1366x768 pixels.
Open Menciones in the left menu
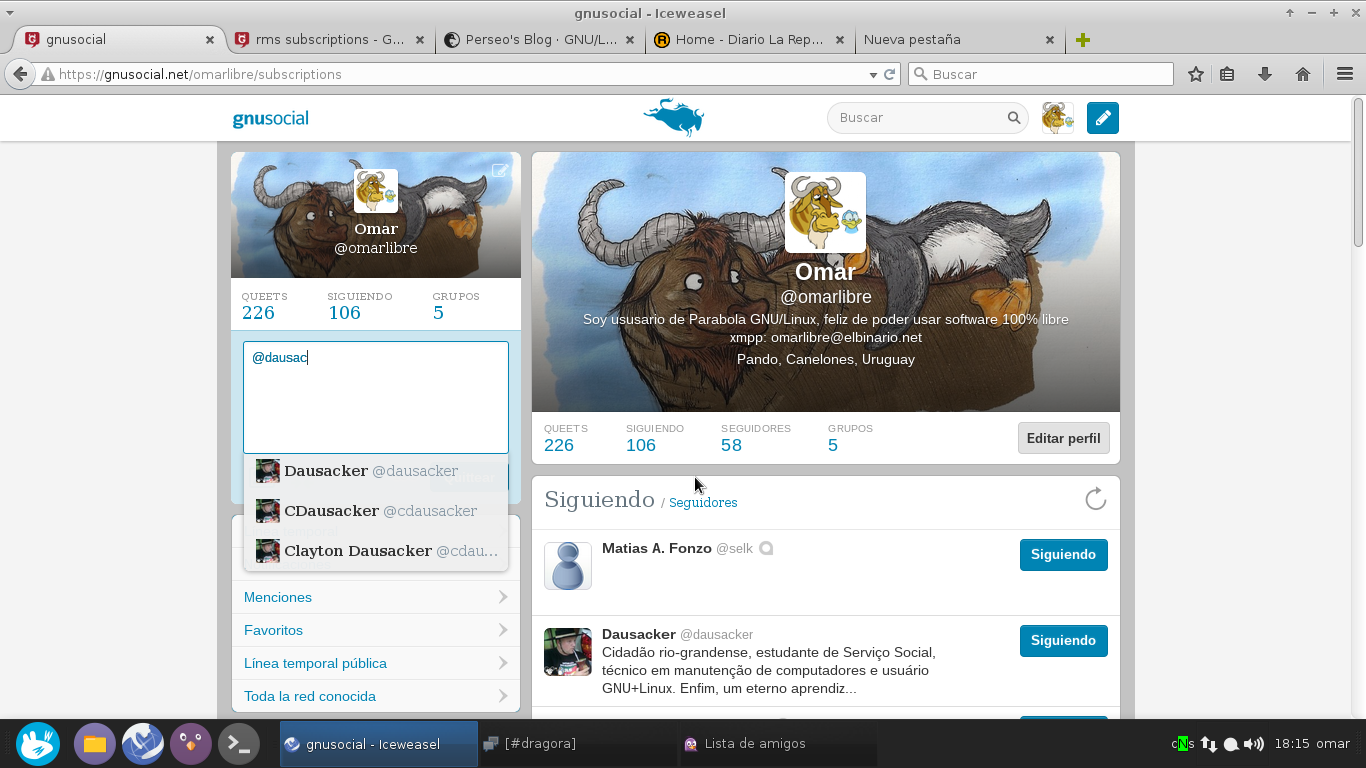point(376,597)
